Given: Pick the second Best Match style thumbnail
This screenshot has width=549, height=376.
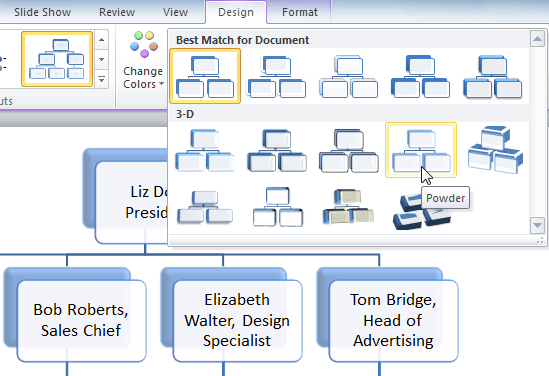Looking at the screenshot, I should 277,76.
